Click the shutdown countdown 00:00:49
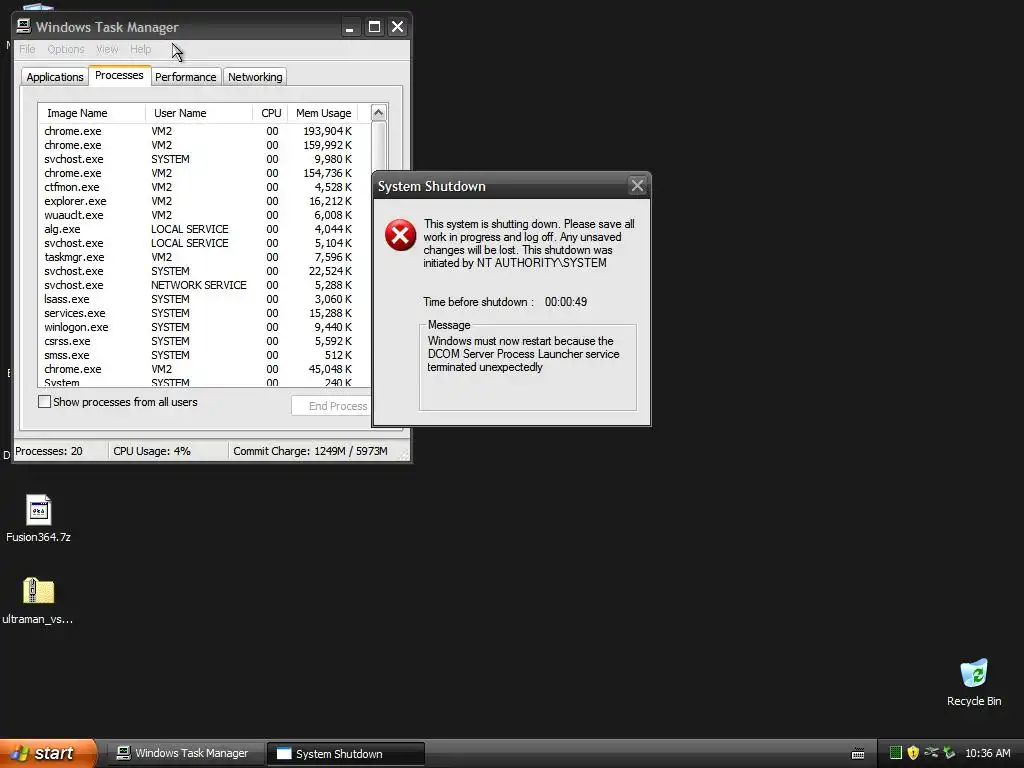 566,302
